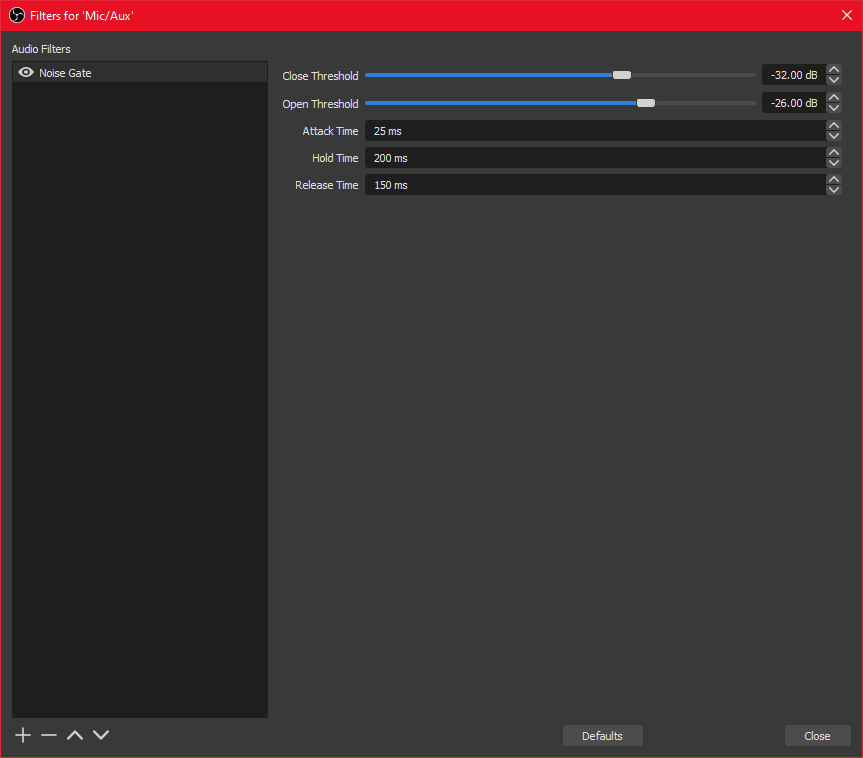The image size is (863, 758).
Task: Click the Hold Time 200 ms field
Action: point(596,158)
